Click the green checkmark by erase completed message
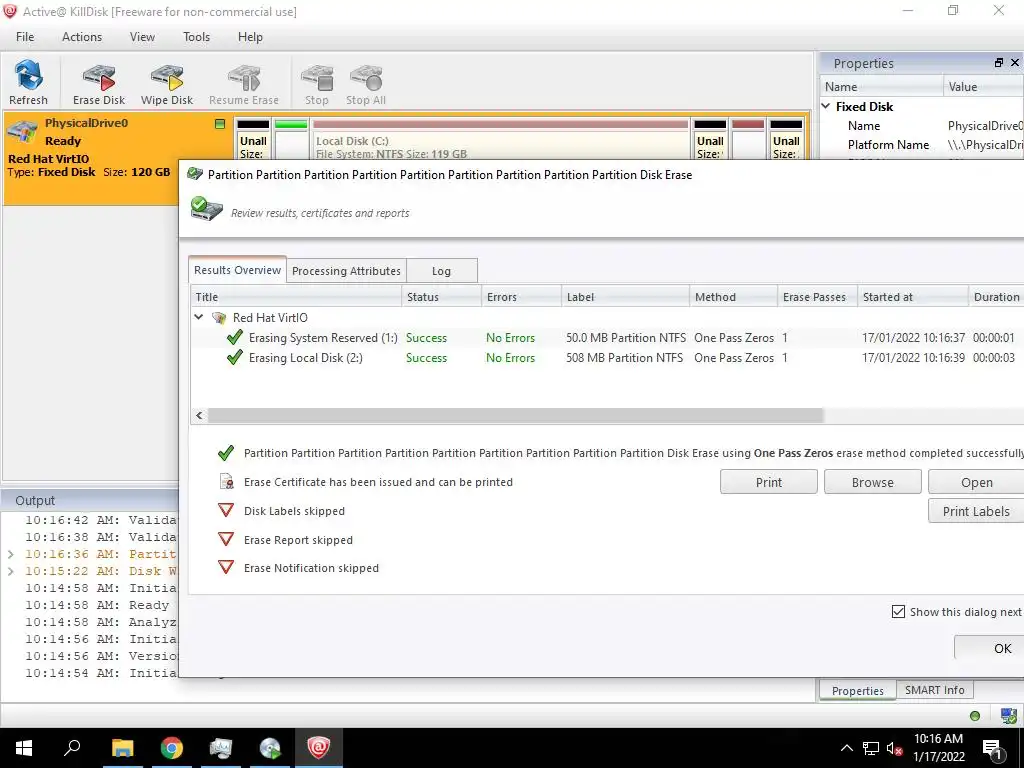This screenshot has width=1024, height=768. (226, 453)
